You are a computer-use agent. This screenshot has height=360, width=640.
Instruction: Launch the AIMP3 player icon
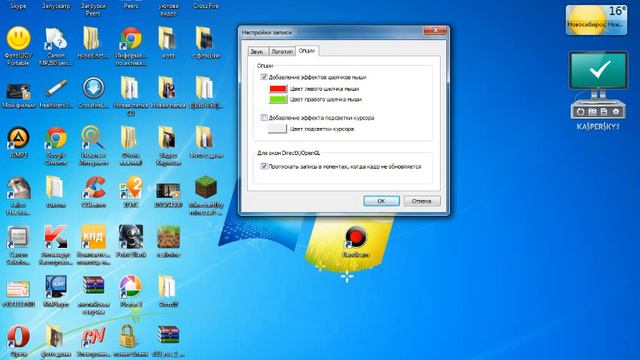(18, 138)
